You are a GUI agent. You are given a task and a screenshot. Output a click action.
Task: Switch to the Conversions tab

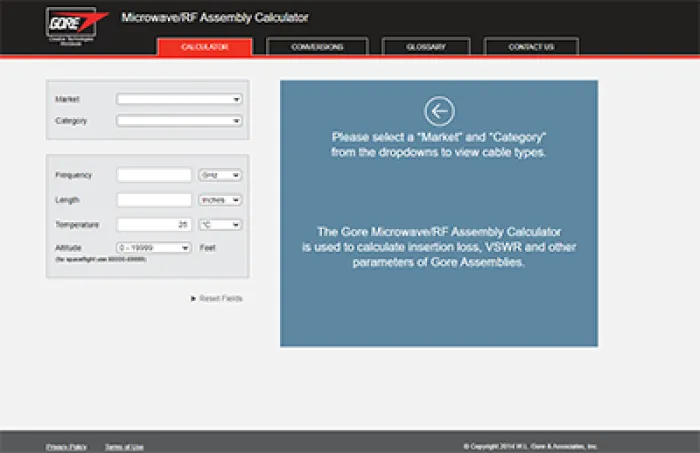click(x=317, y=47)
